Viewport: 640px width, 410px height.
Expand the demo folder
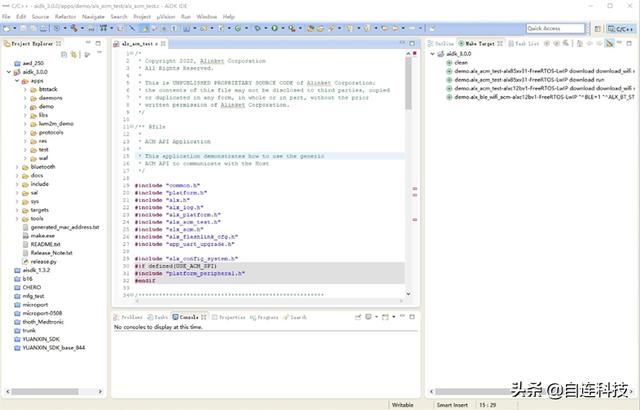pos(26,105)
